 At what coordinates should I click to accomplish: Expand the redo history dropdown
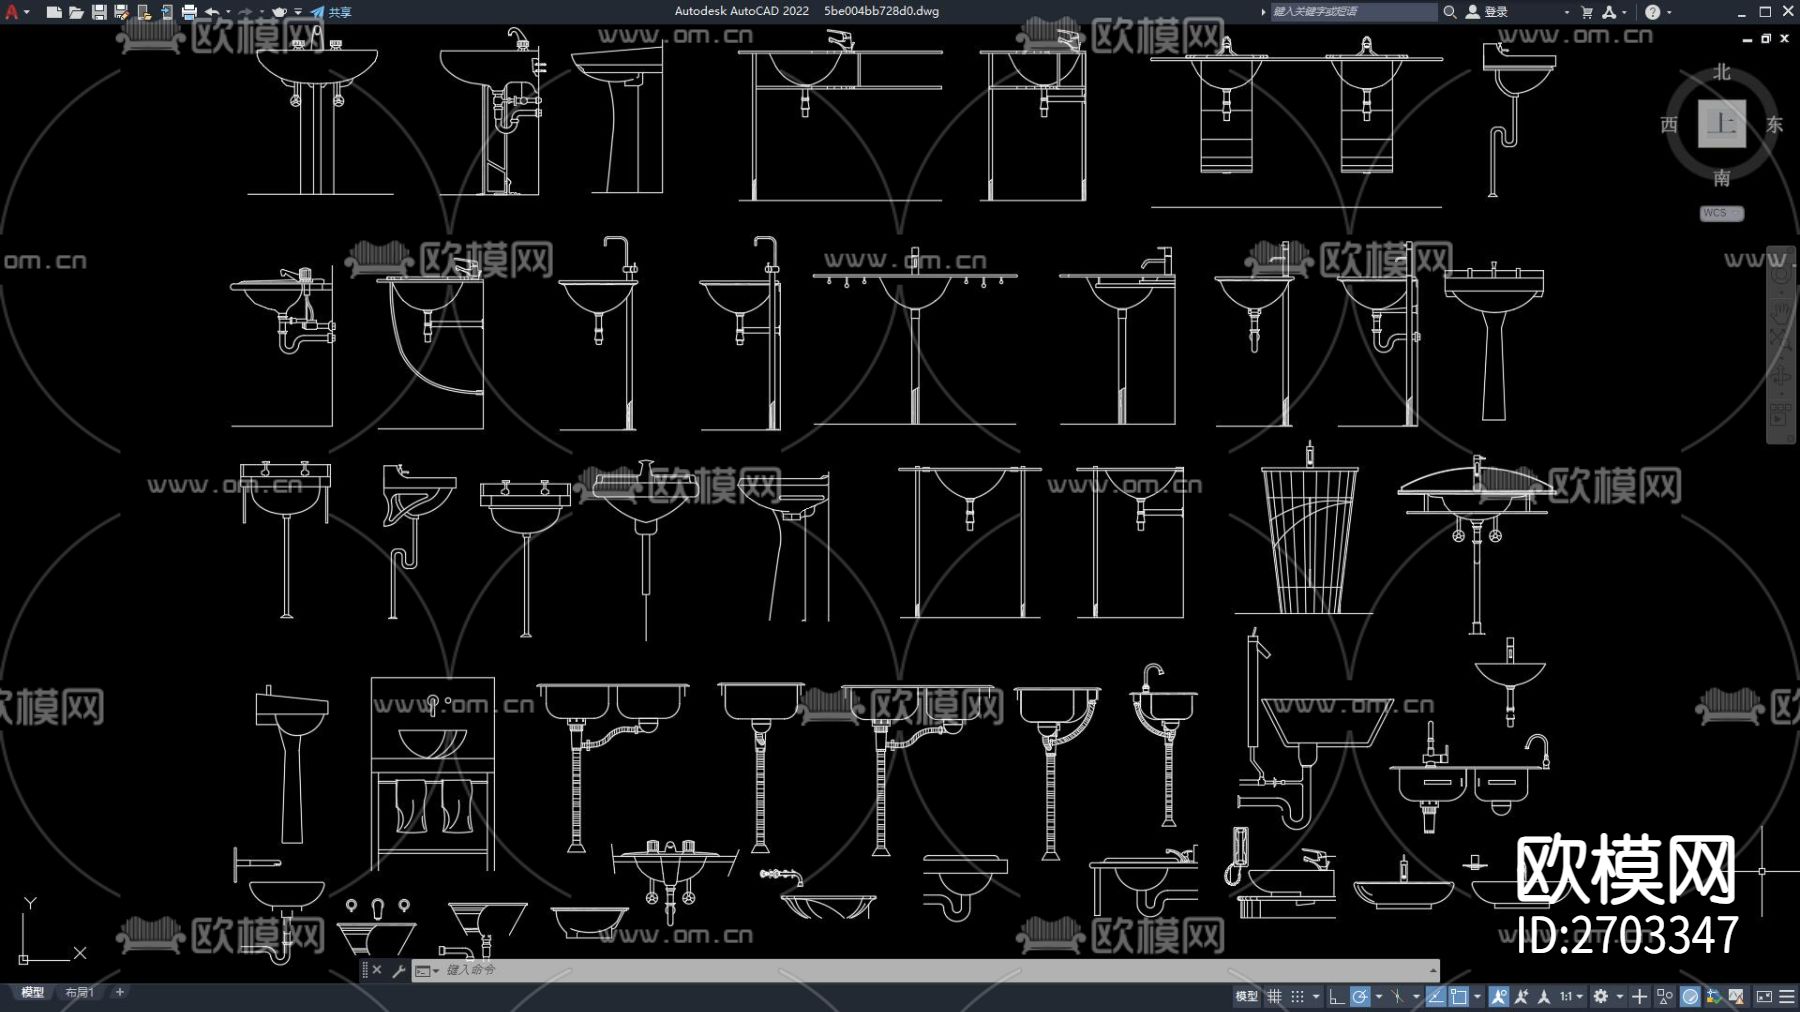point(261,12)
